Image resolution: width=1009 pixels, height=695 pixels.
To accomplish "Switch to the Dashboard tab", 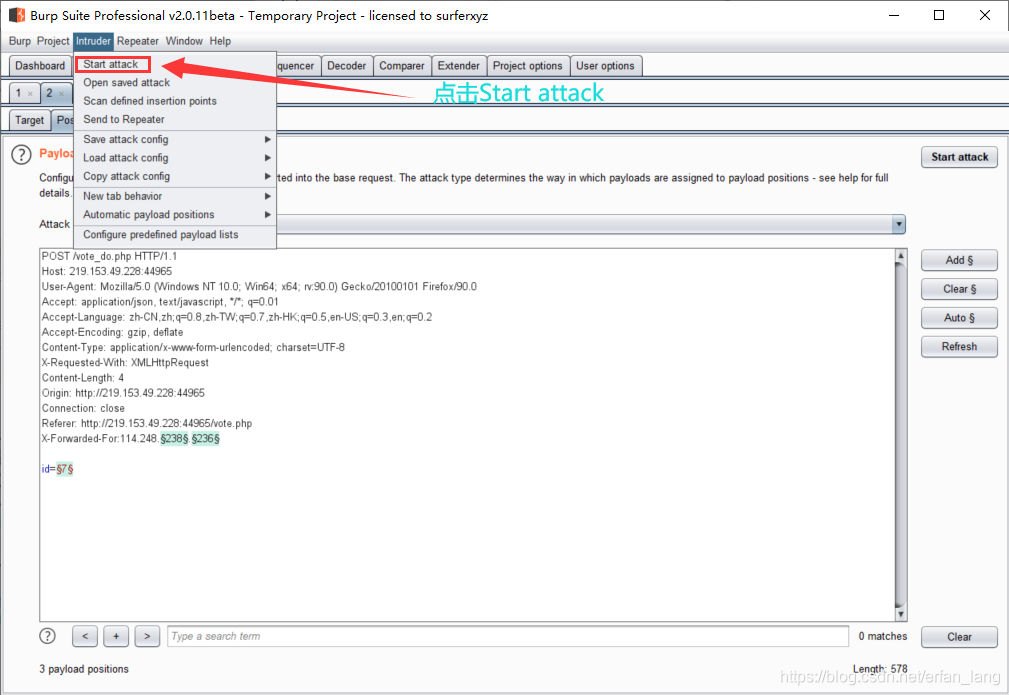I will 40,66.
